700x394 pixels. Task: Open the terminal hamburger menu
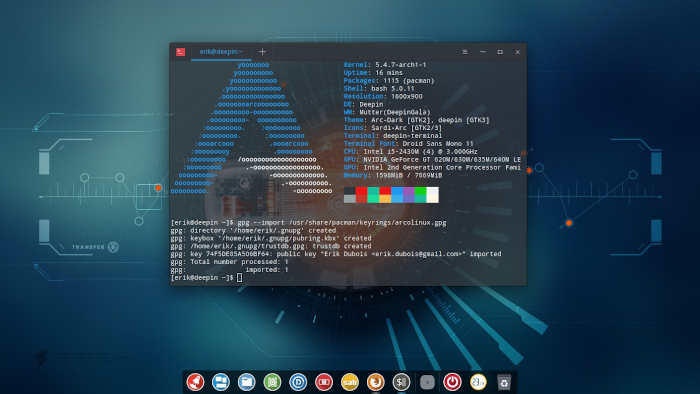465,52
